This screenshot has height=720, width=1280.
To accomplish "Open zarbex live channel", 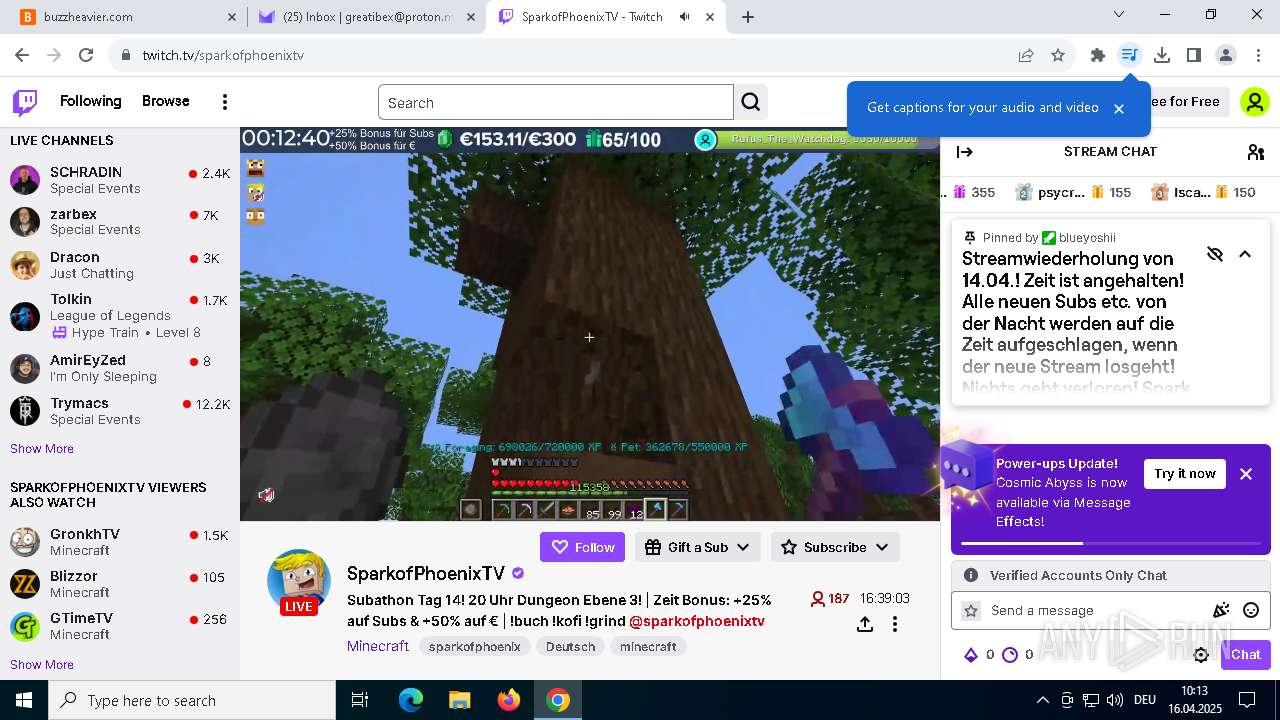I will [120, 221].
